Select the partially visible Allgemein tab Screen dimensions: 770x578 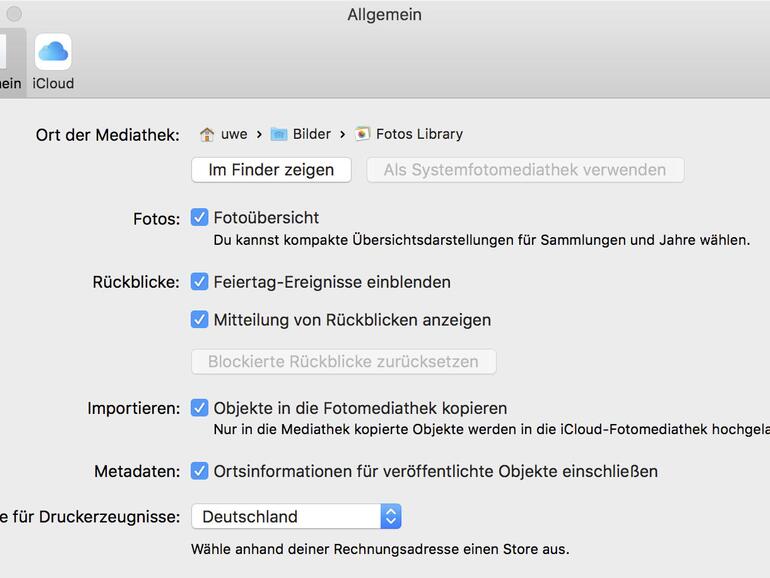tap(11, 62)
